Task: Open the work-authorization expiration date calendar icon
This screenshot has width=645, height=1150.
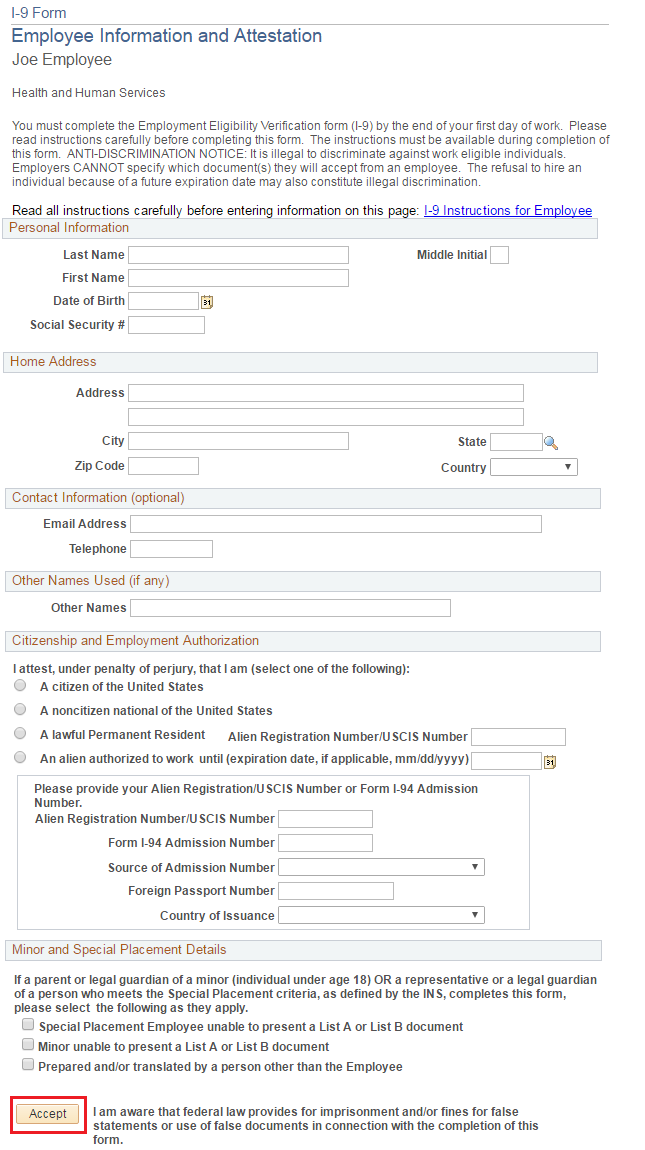Action: click(x=549, y=762)
